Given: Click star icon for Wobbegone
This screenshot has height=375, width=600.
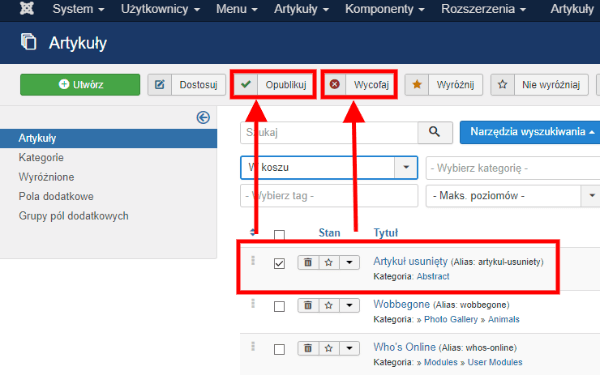Looking at the screenshot, I should [x=329, y=305].
